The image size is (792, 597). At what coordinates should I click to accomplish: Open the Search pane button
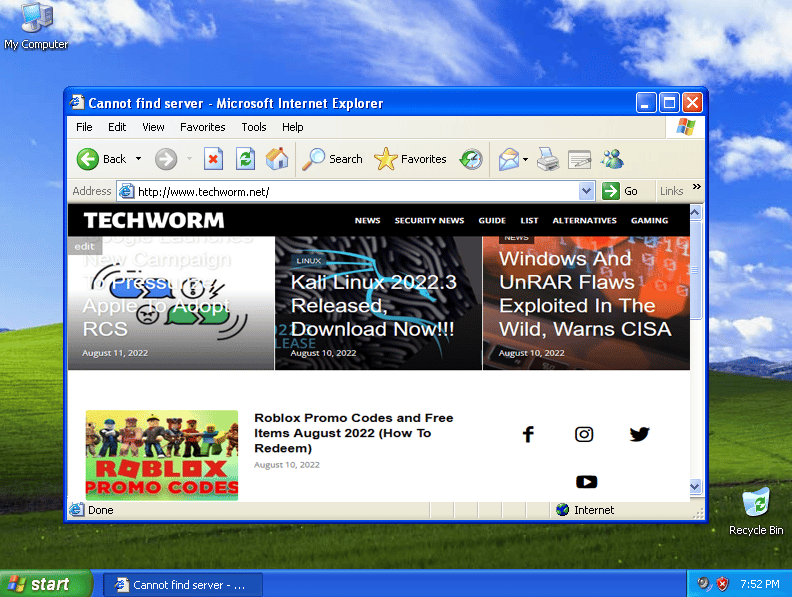[332, 159]
